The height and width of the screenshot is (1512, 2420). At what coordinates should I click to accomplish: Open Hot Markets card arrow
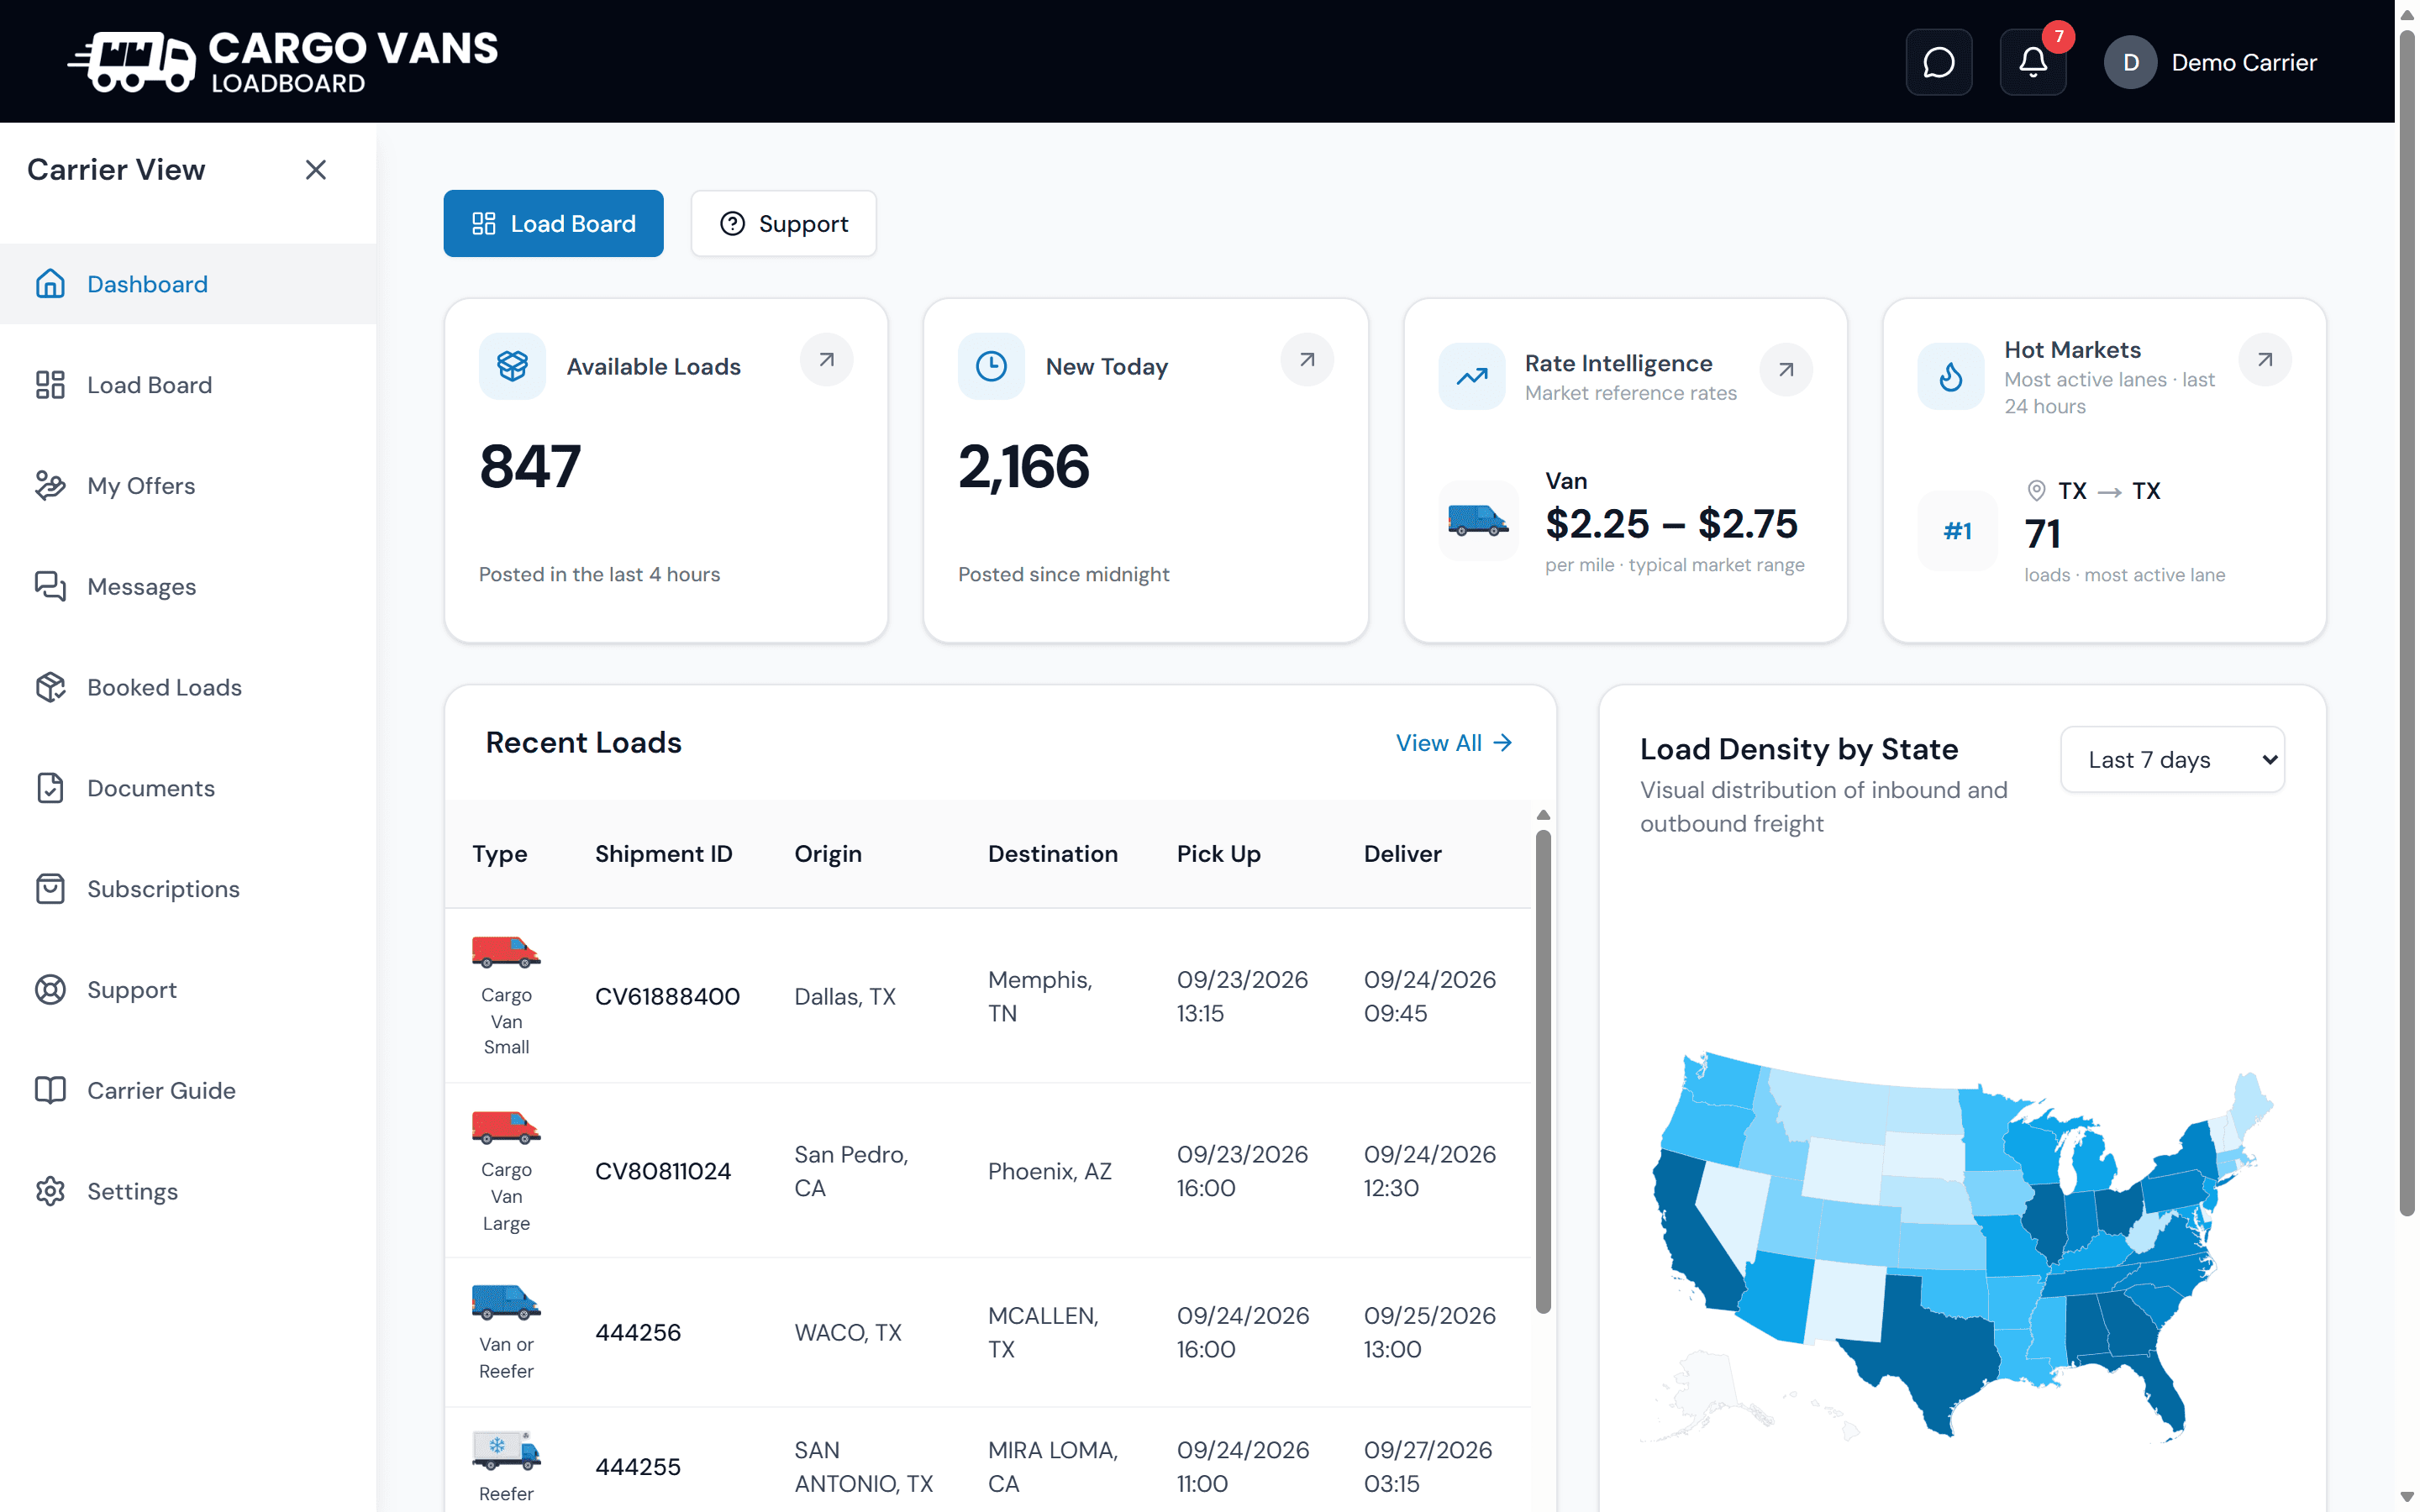(2265, 360)
